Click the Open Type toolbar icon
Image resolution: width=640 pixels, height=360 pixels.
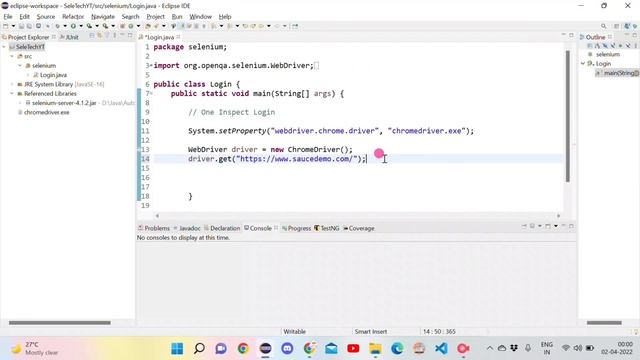click(148, 26)
